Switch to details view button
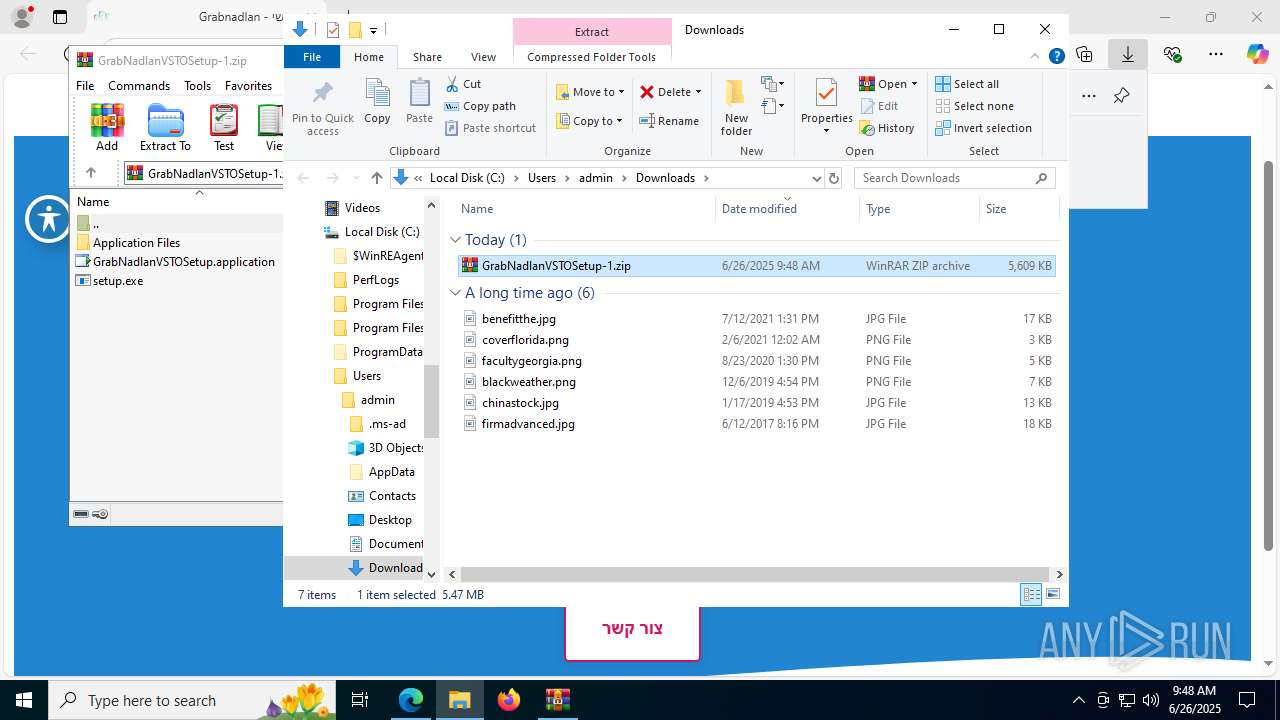Image resolution: width=1280 pixels, height=720 pixels. pyautogui.click(x=1031, y=595)
